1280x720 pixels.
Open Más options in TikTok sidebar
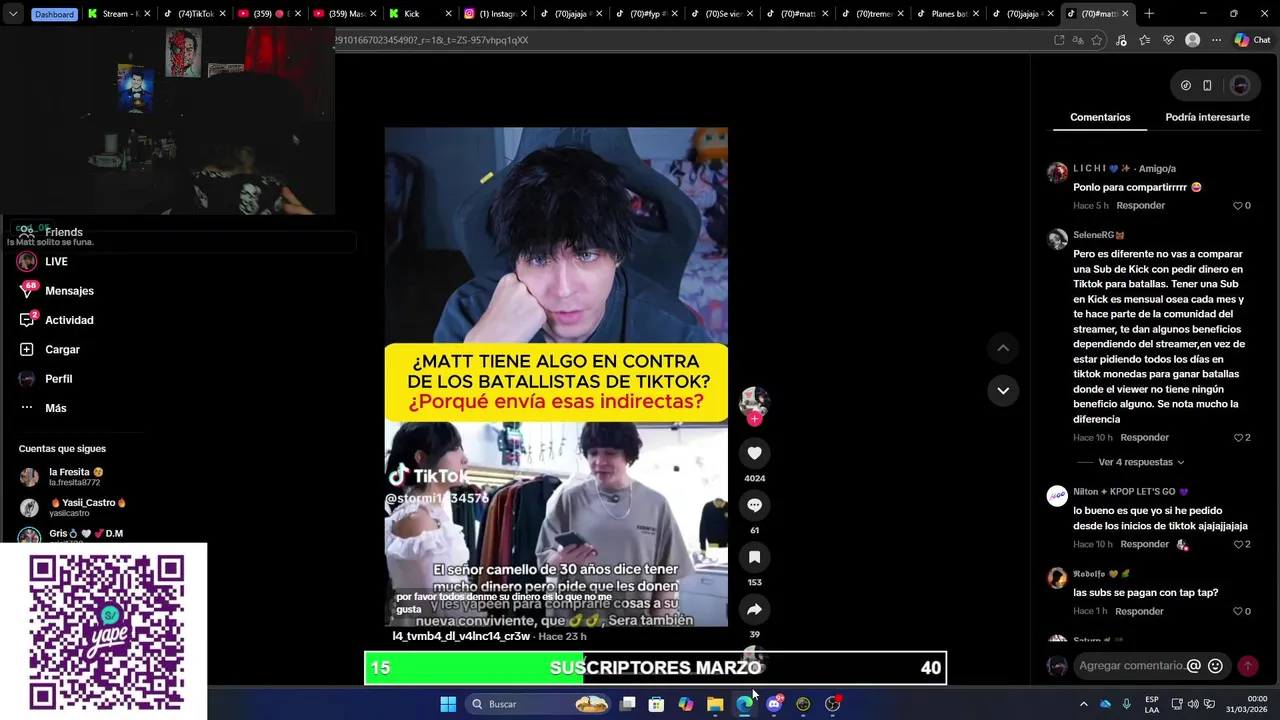pos(55,408)
